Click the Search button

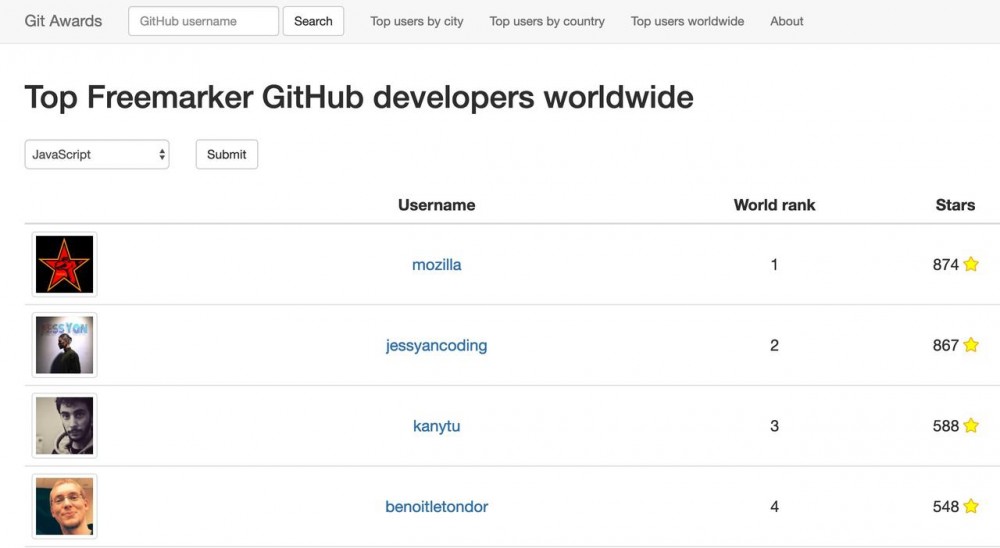point(313,21)
